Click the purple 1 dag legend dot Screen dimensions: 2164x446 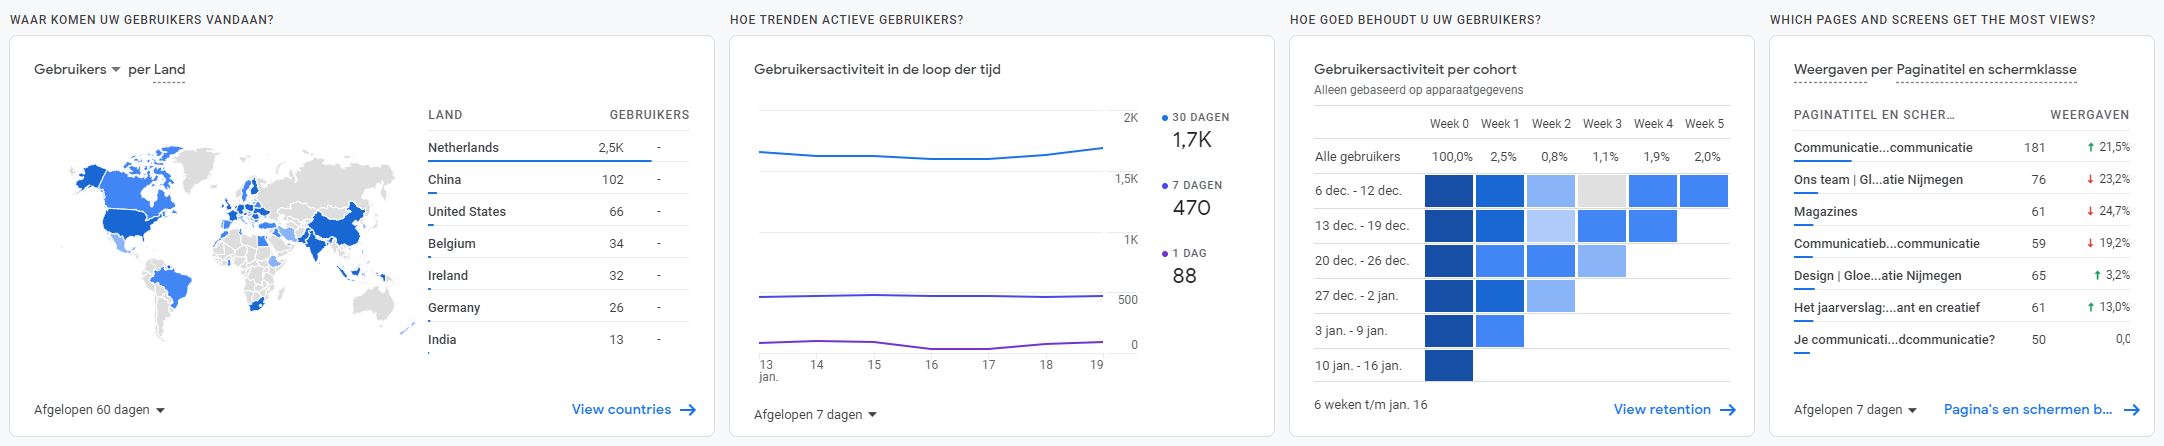click(1165, 254)
